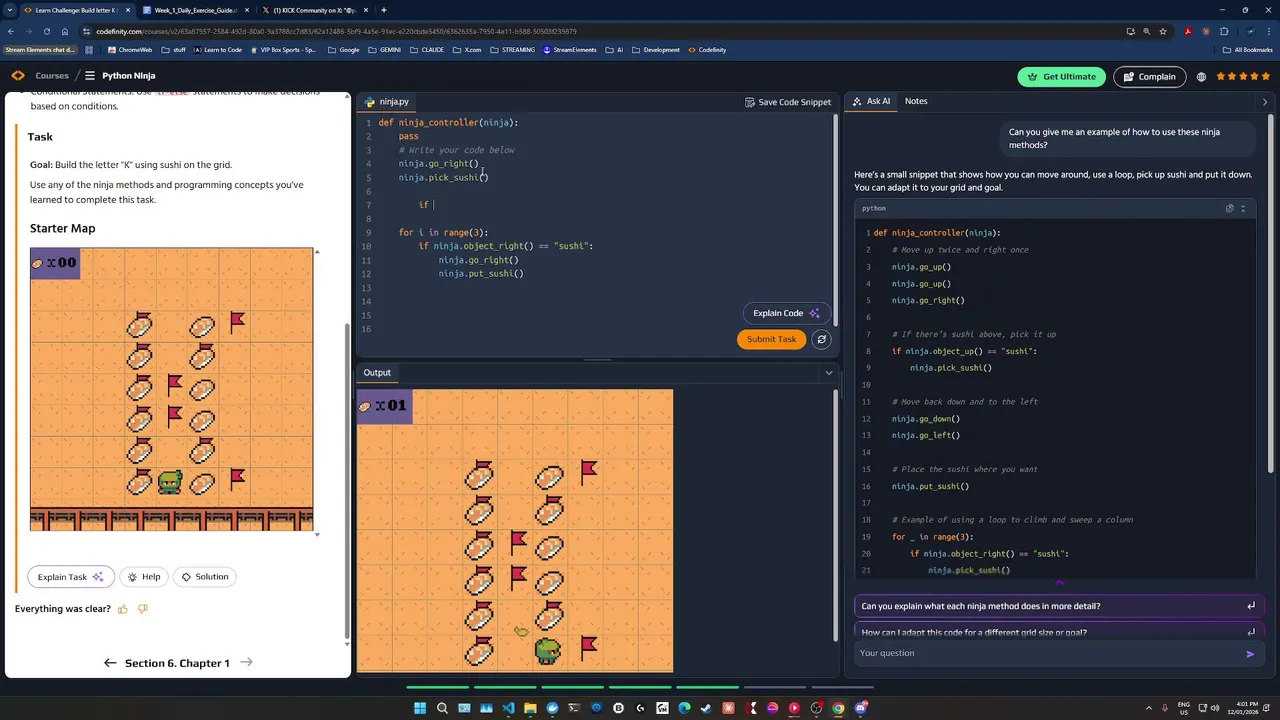Open the Courses link in header

52,76
